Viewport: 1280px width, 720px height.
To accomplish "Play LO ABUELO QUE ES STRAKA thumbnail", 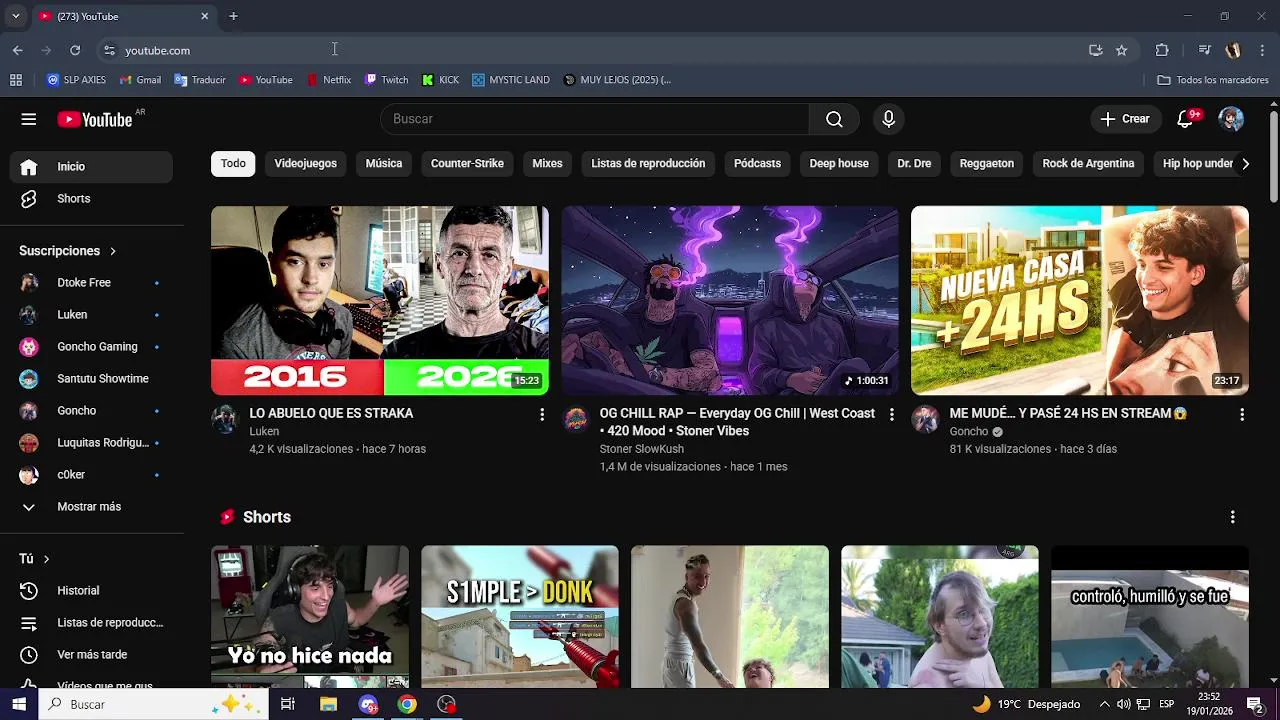I will click(x=380, y=301).
